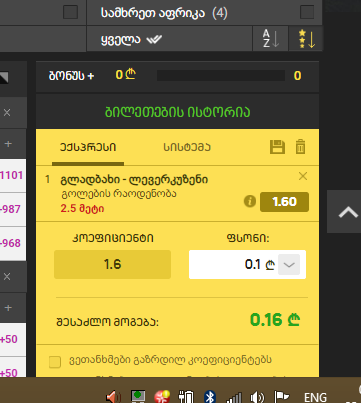Viewport: 361px width, 403px height.
Task: Click the red muted speaker tray icon
Action: pos(114,397)
